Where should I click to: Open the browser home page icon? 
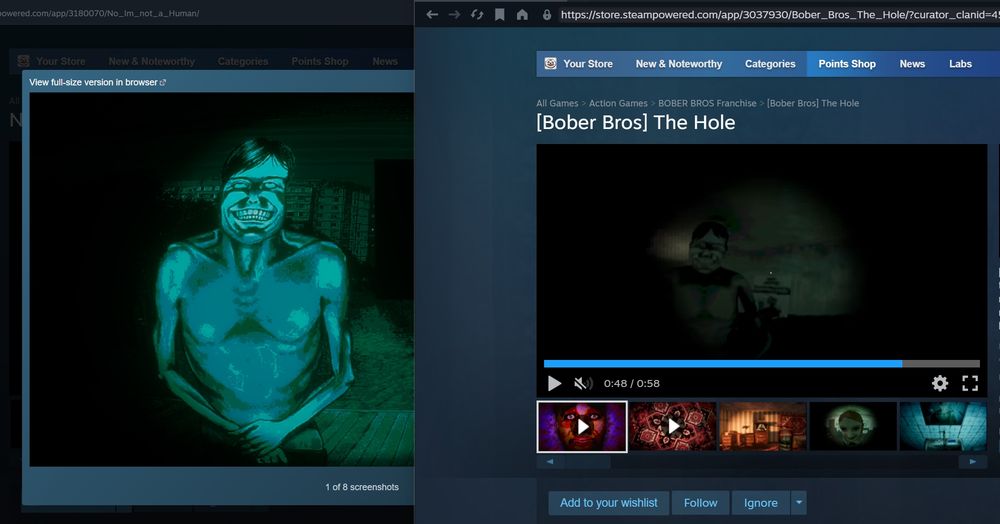click(522, 15)
